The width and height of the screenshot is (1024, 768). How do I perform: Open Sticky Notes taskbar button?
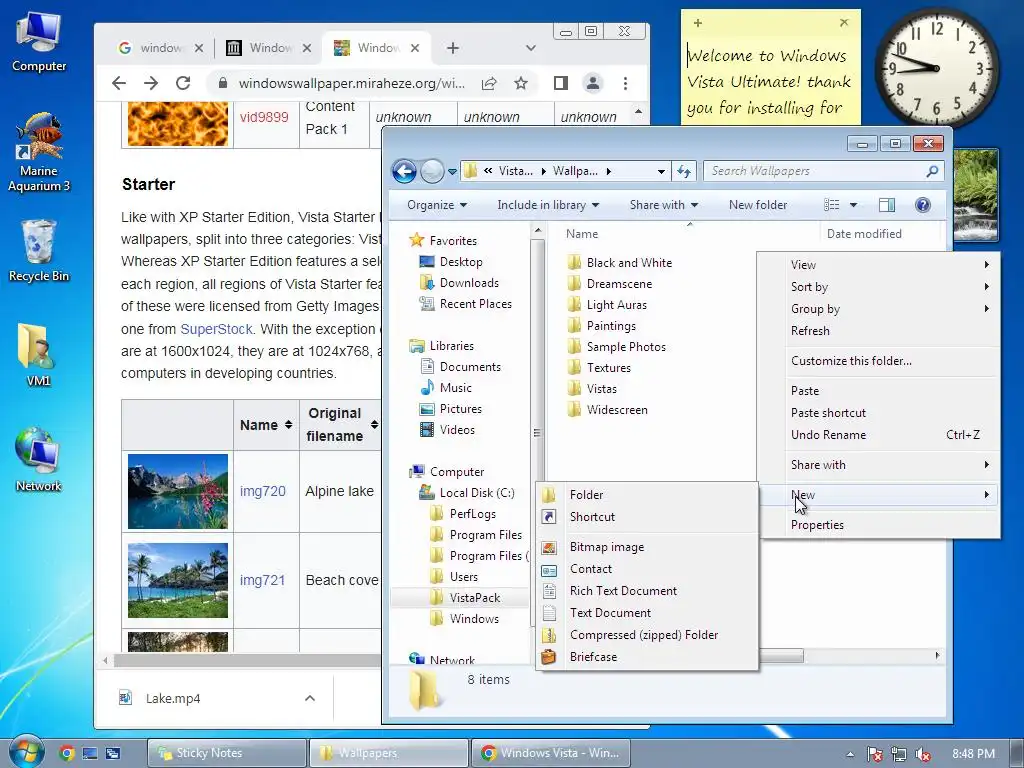click(x=226, y=753)
